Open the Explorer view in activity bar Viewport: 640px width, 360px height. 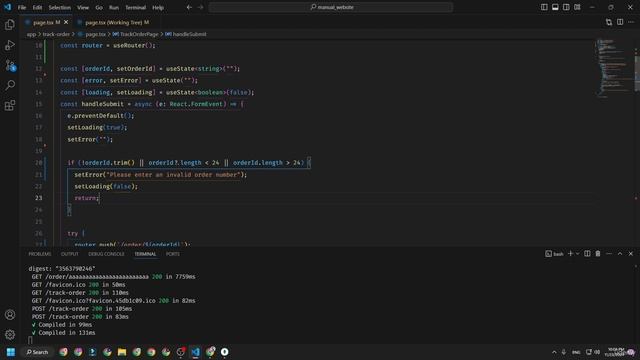pos(10,25)
